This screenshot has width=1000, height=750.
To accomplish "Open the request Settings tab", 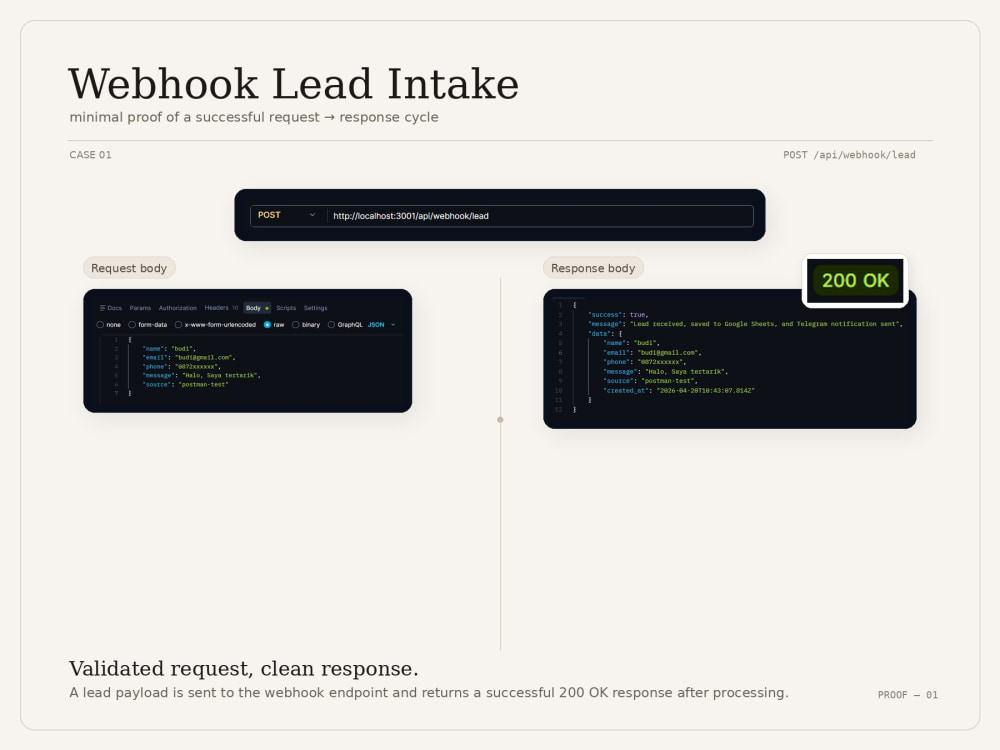I will tap(315, 308).
